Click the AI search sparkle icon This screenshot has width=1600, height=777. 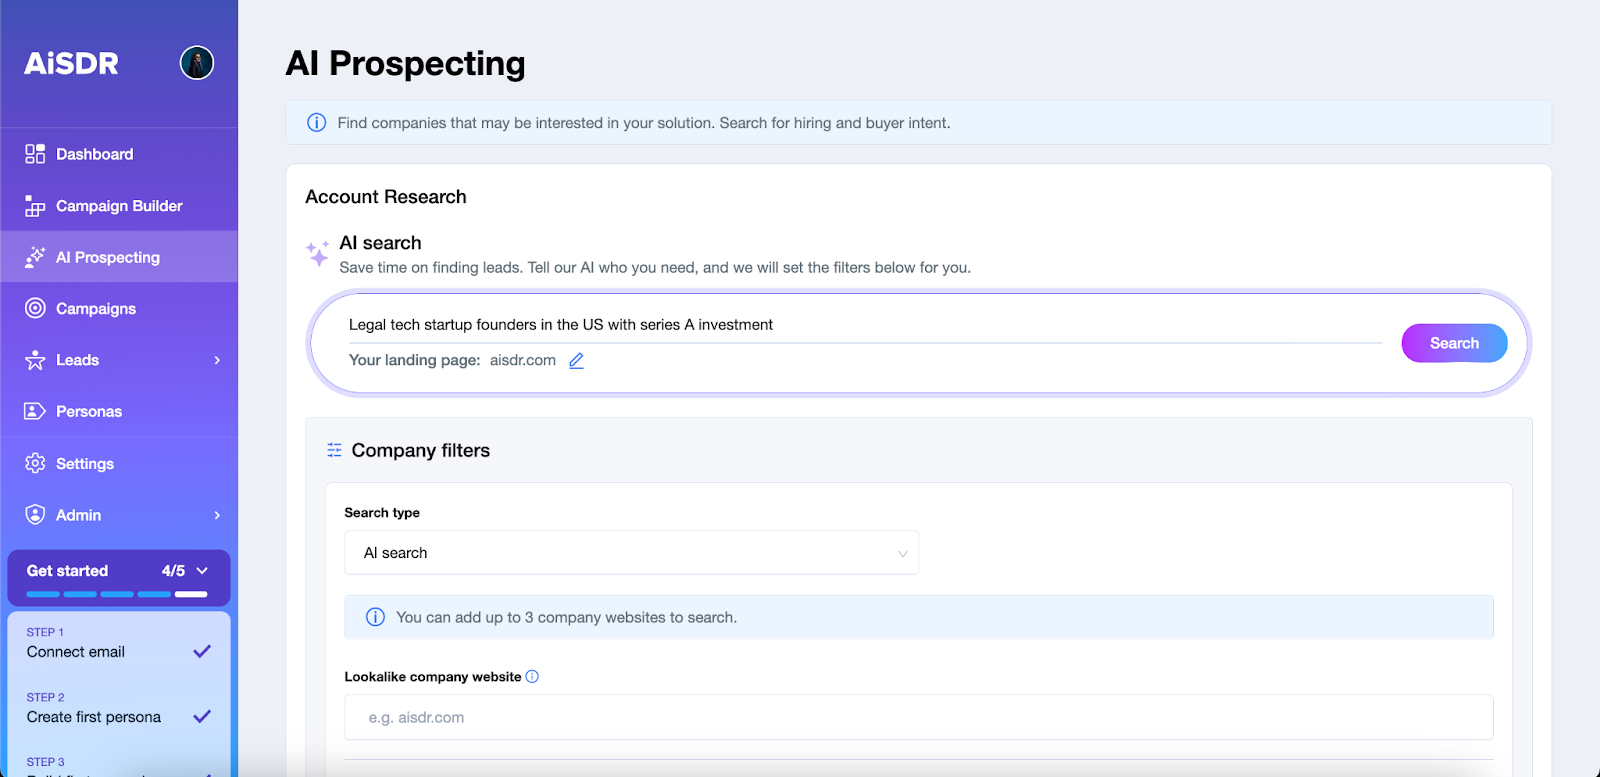(318, 254)
